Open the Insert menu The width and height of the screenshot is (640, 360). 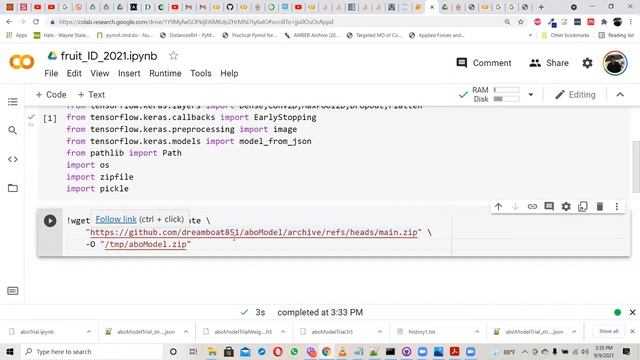tap(129, 73)
